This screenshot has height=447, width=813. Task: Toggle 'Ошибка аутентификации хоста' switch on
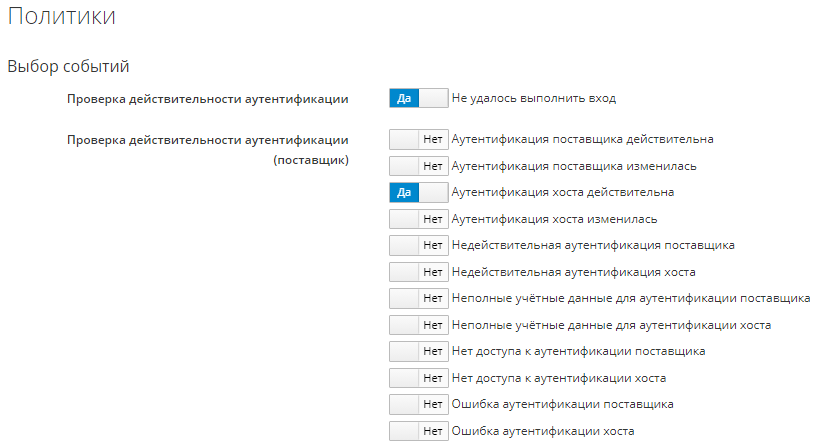(x=418, y=432)
